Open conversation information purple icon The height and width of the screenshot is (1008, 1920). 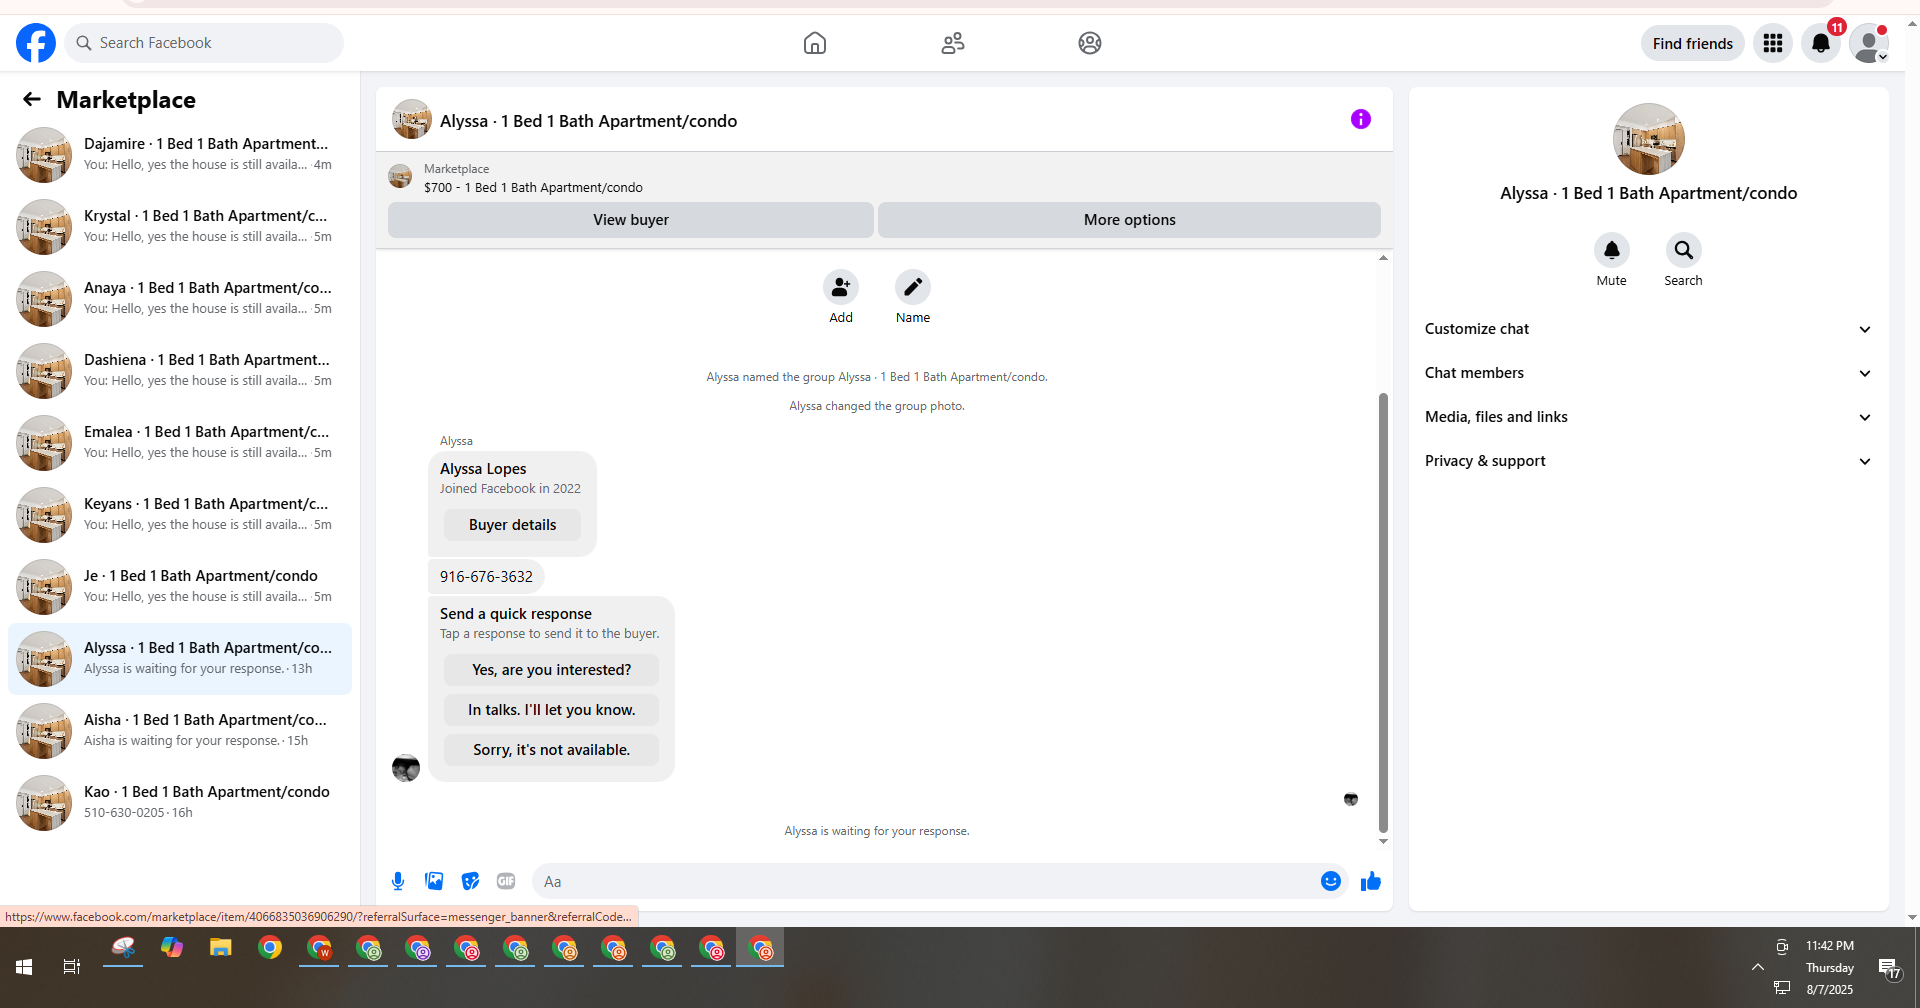(1361, 119)
